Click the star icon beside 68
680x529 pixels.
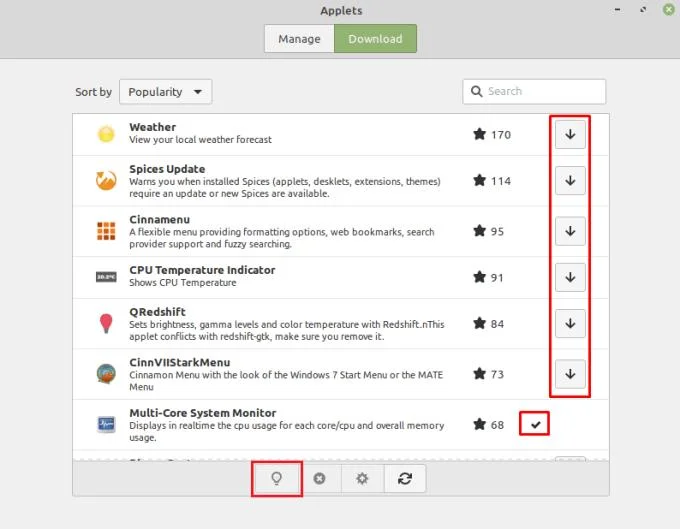(x=479, y=424)
